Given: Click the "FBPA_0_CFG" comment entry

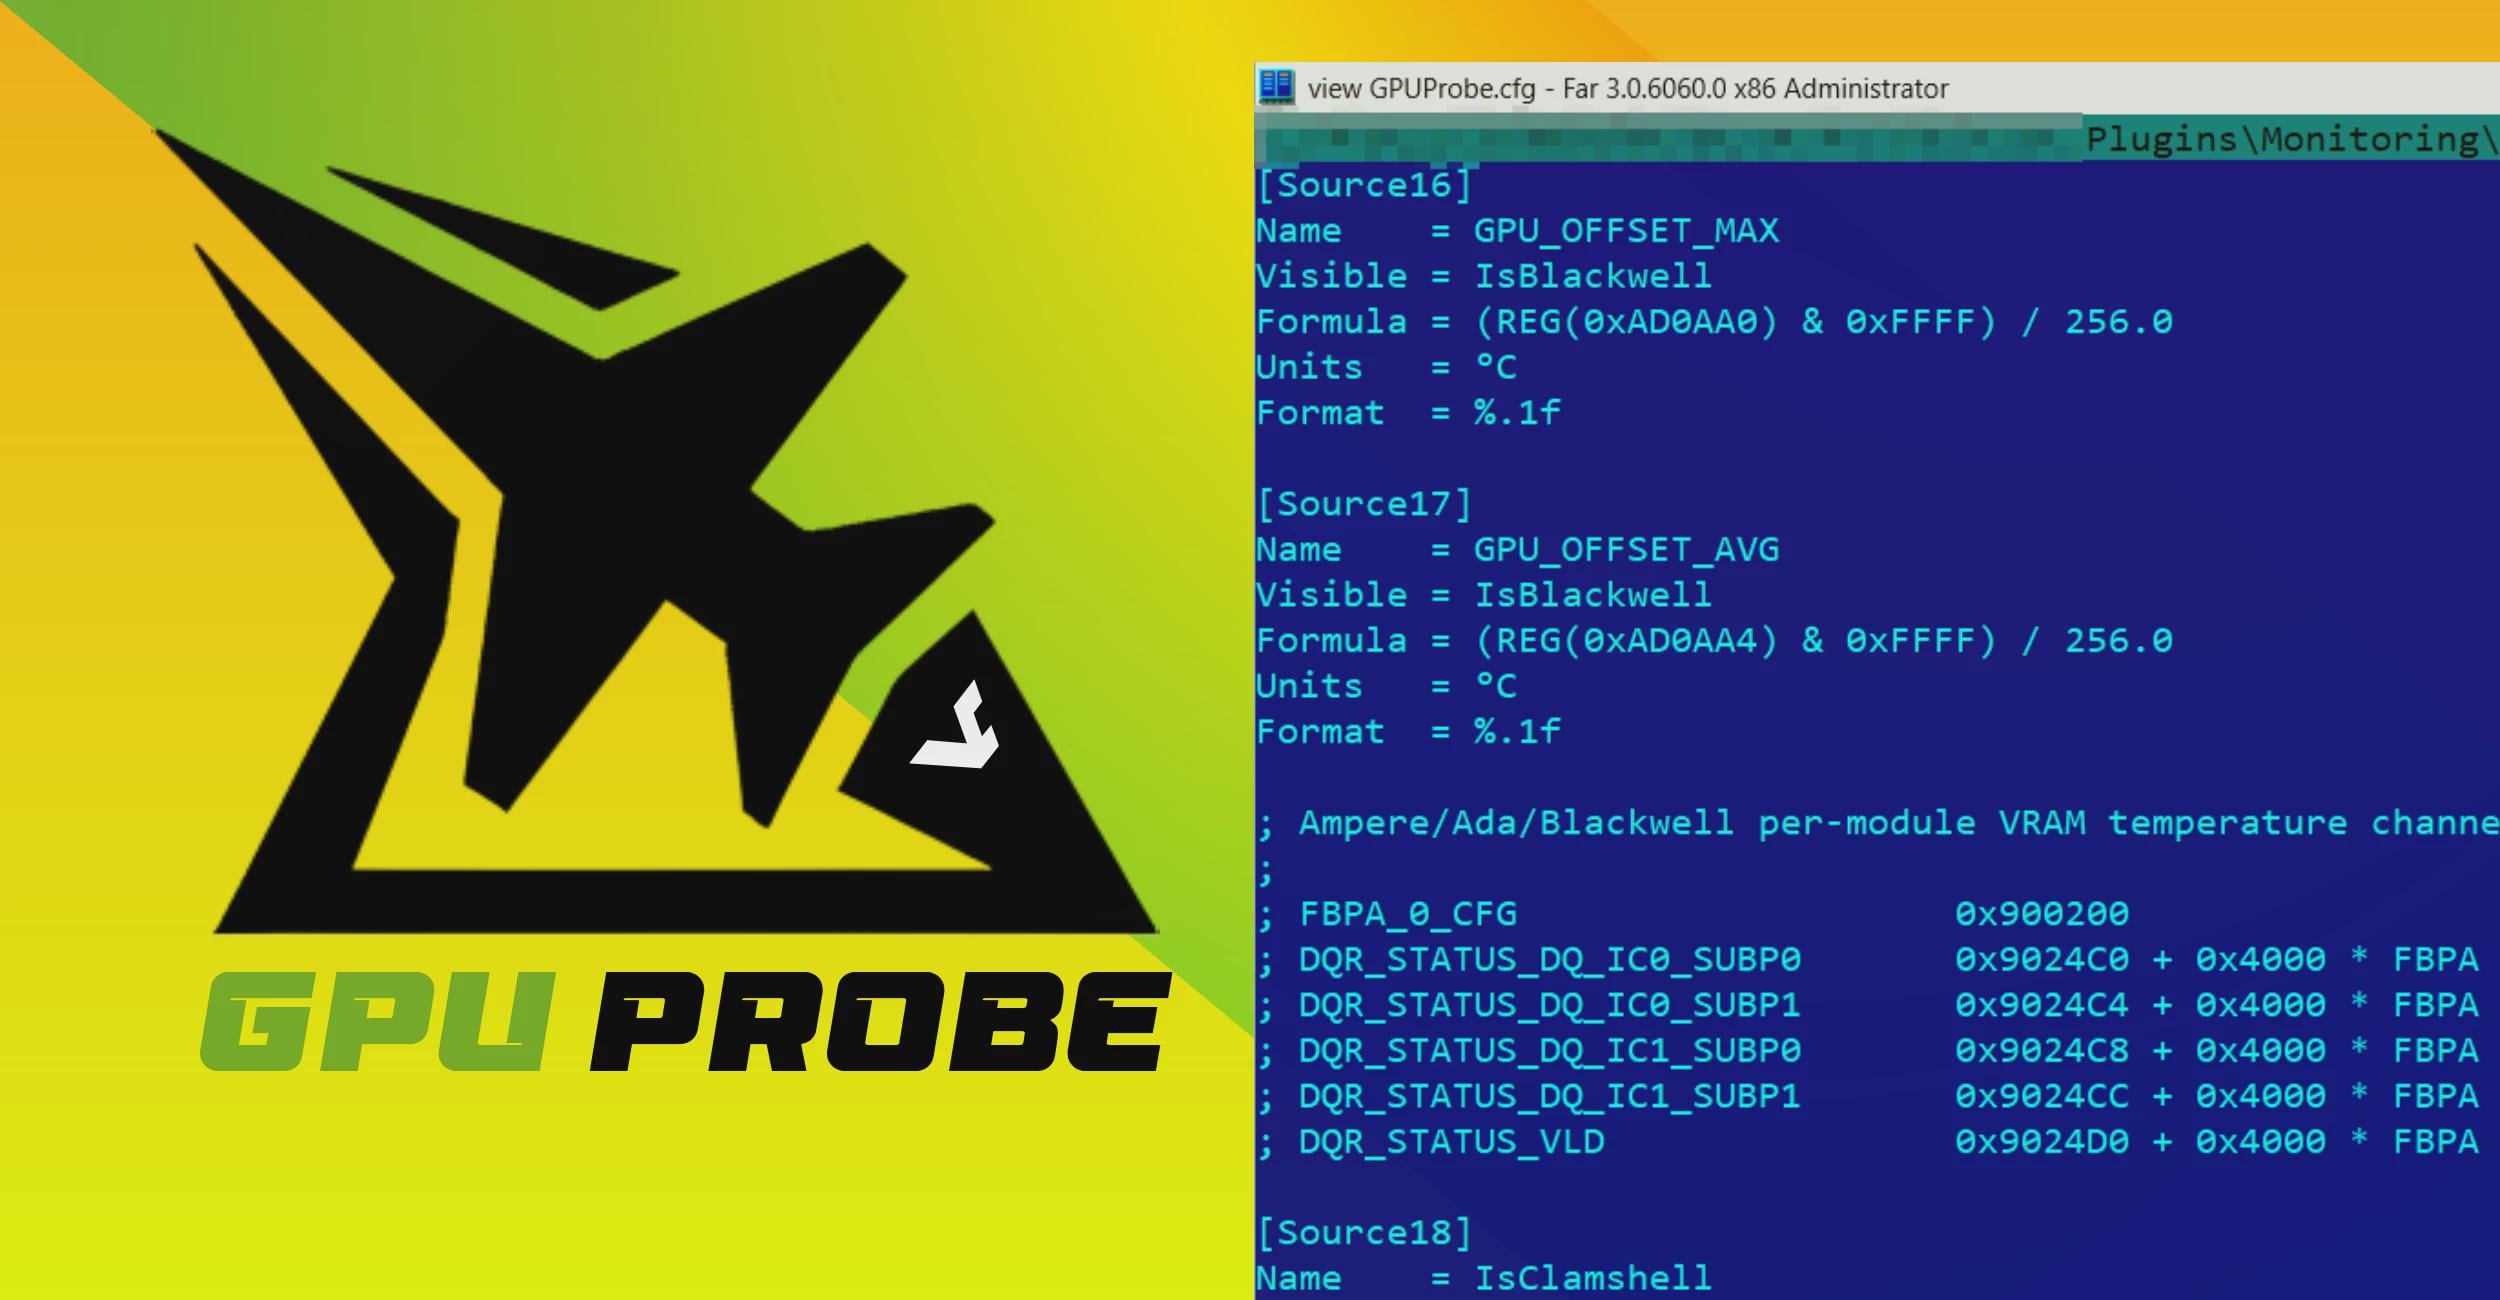Looking at the screenshot, I should click(1408, 914).
